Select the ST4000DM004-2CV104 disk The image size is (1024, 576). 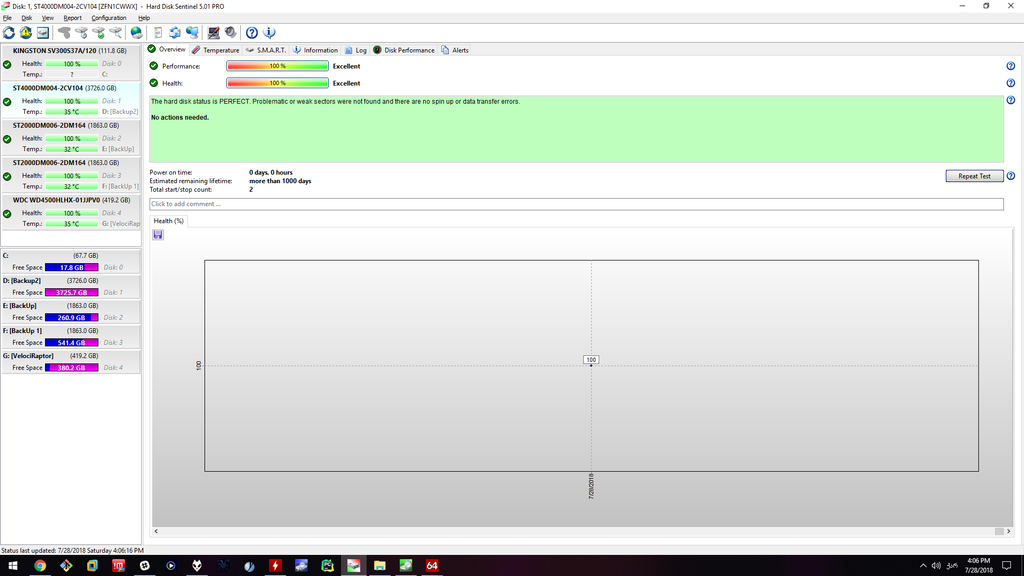(71, 99)
